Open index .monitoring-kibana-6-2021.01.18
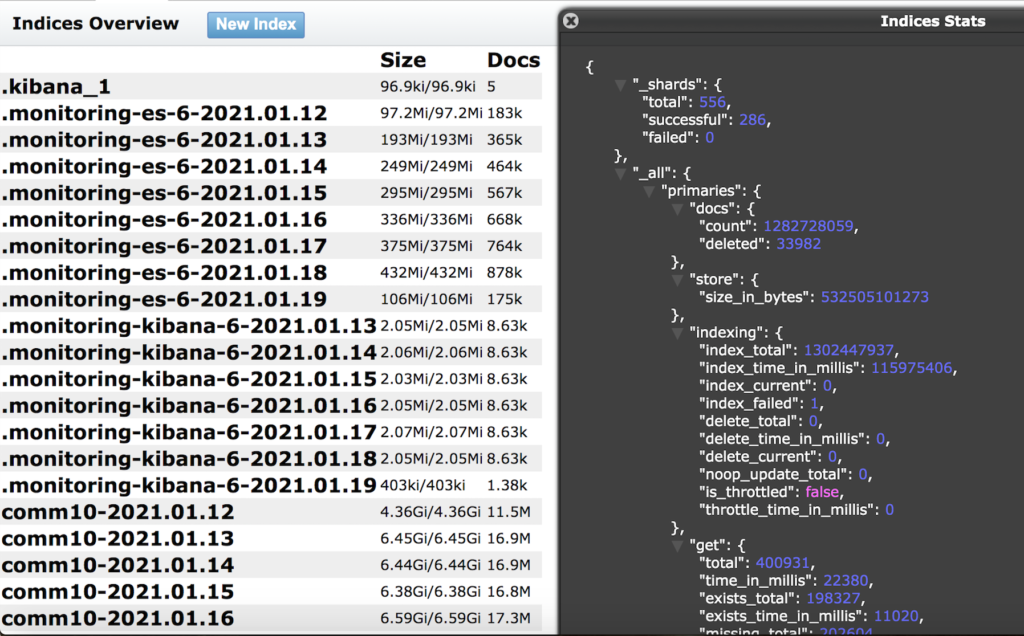1024x636 pixels. tap(189, 459)
